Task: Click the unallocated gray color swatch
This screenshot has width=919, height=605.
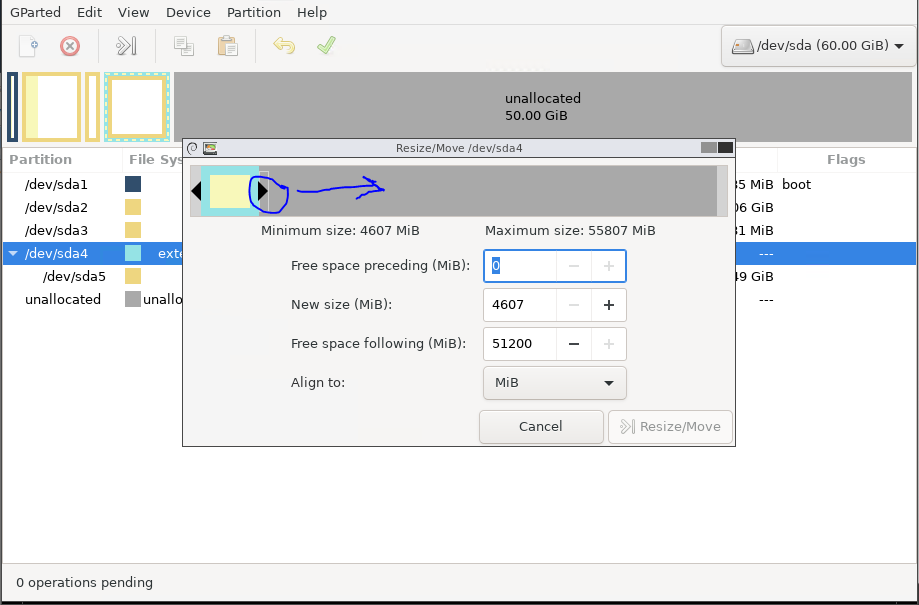Action: [x=133, y=300]
